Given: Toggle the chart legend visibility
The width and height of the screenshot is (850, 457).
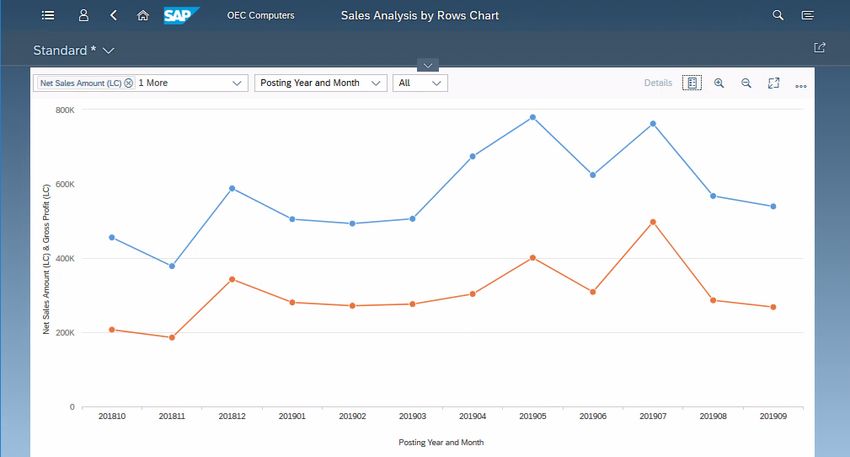Looking at the screenshot, I should coord(691,83).
